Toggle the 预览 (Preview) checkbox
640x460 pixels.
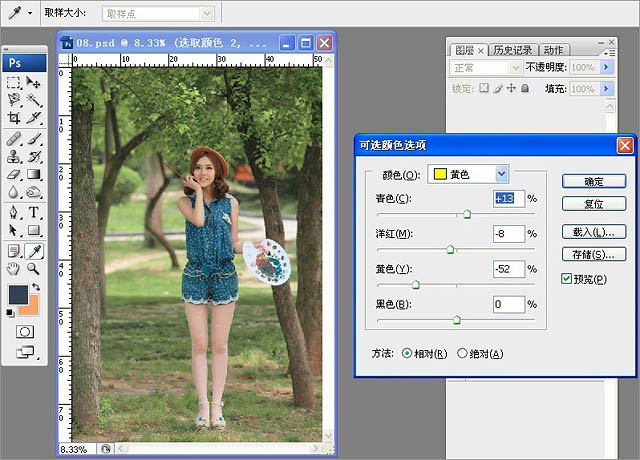[x=567, y=279]
